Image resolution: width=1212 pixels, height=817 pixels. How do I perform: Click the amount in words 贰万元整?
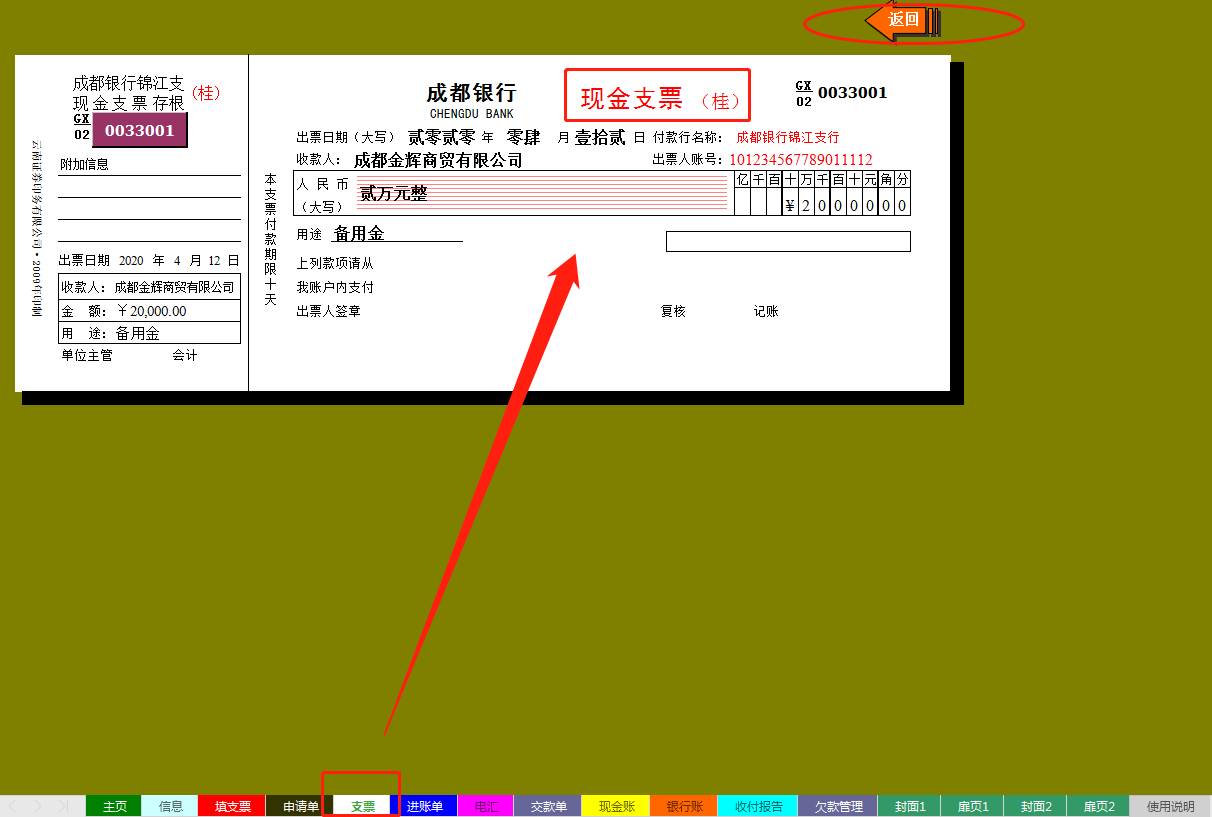(393, 194)
